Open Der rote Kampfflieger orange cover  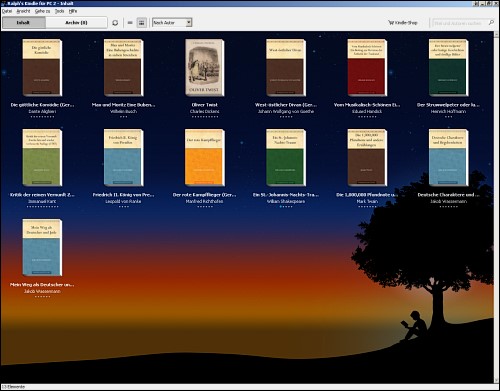point(205,157)
